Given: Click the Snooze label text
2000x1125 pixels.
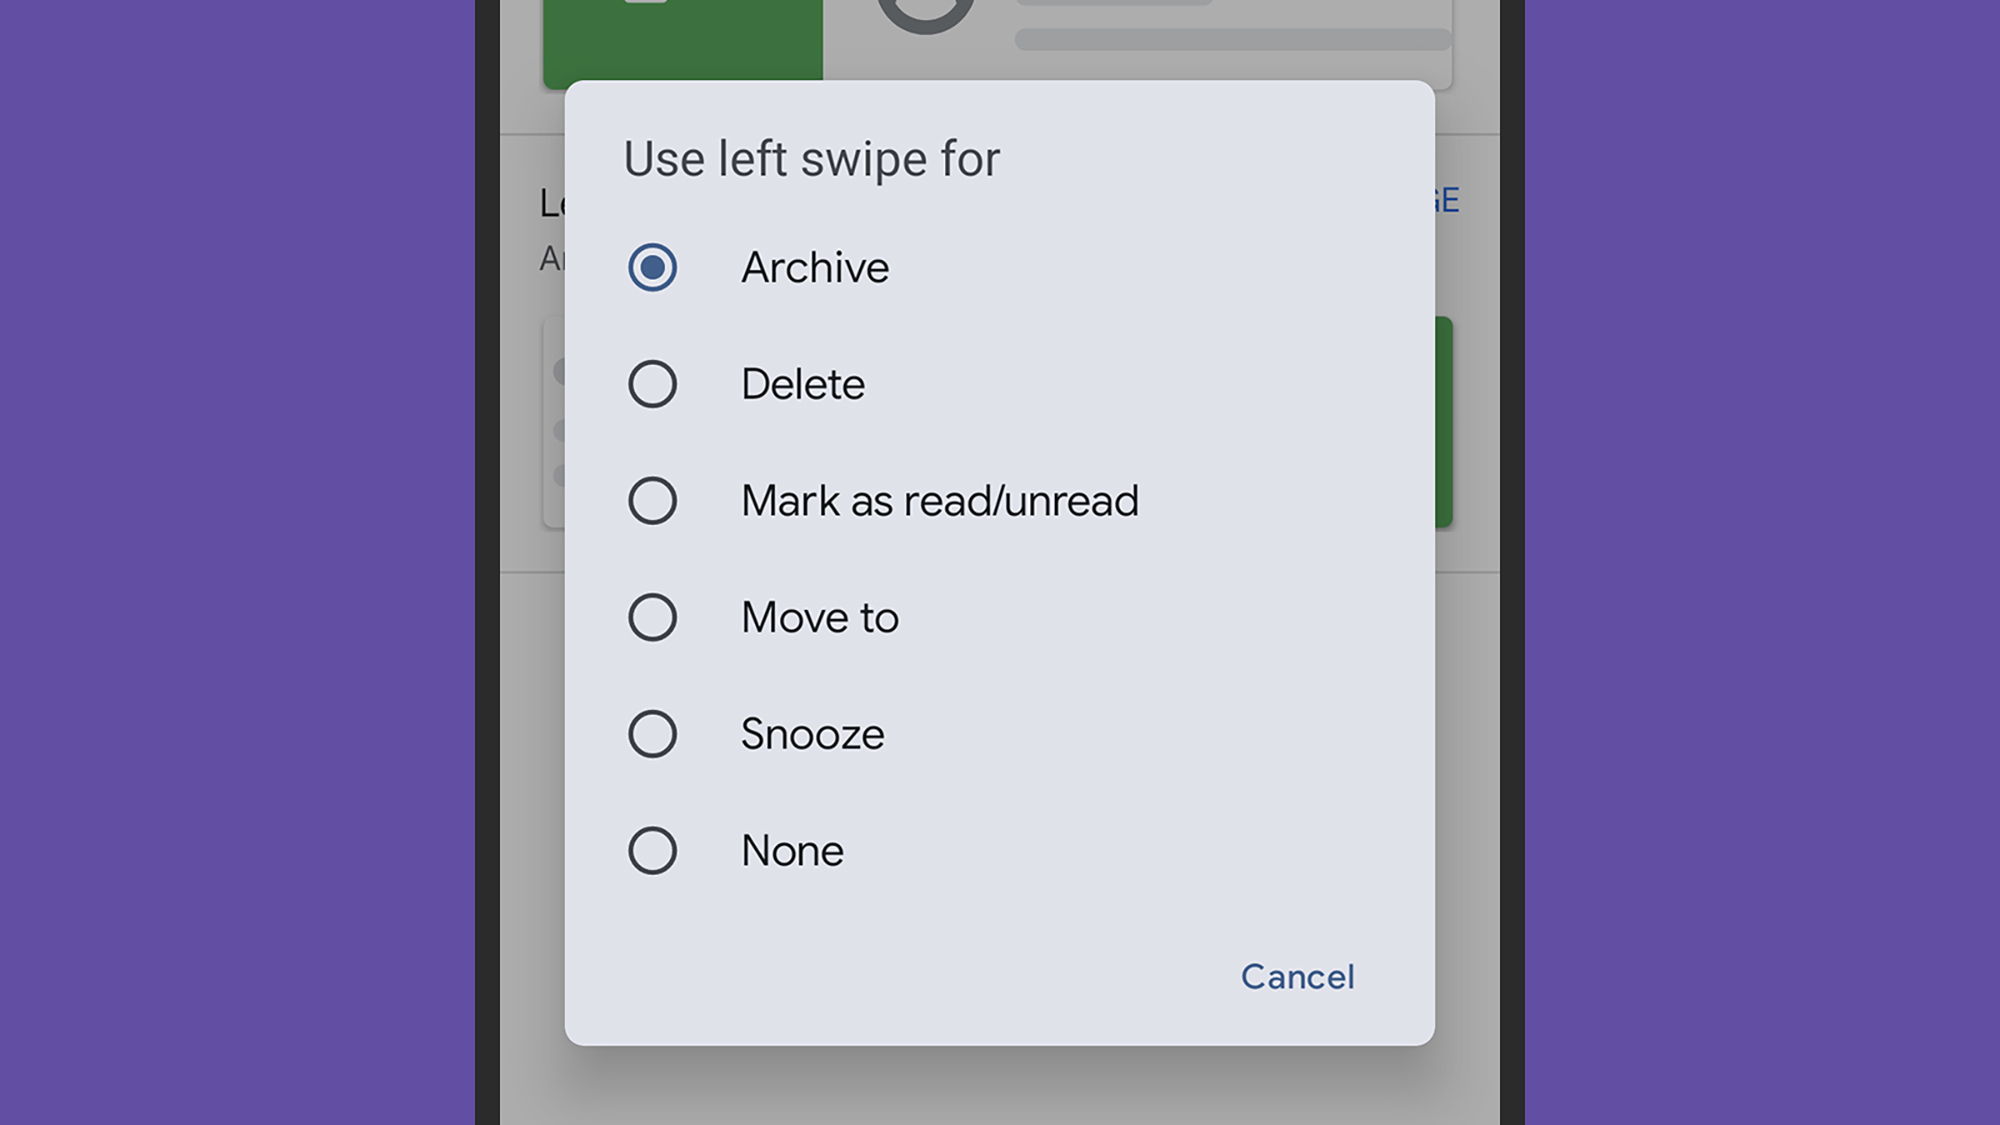Looking at the screenshot, I should 811,733.
